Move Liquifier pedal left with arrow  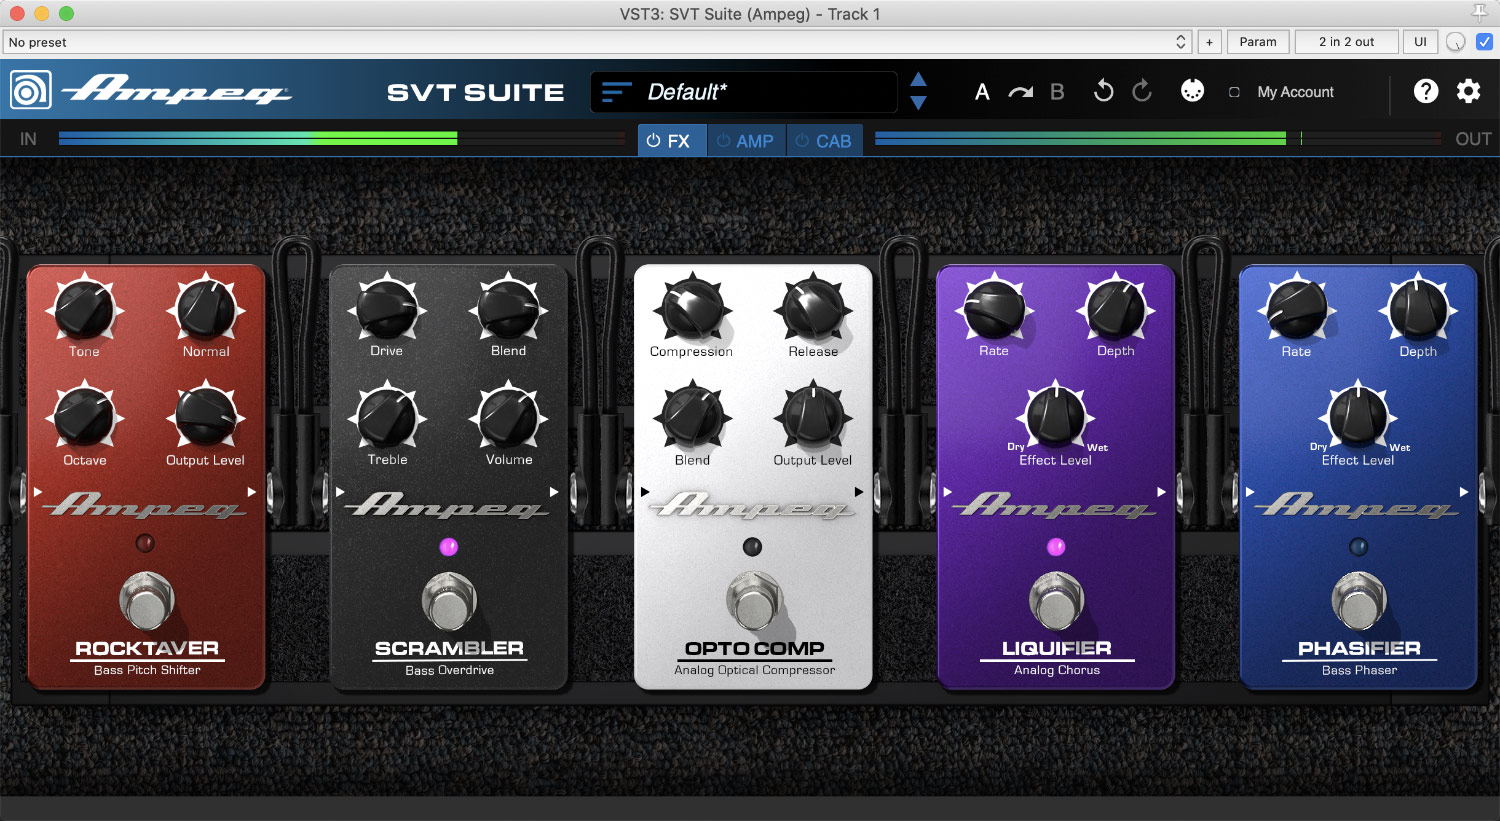point(947,491)
